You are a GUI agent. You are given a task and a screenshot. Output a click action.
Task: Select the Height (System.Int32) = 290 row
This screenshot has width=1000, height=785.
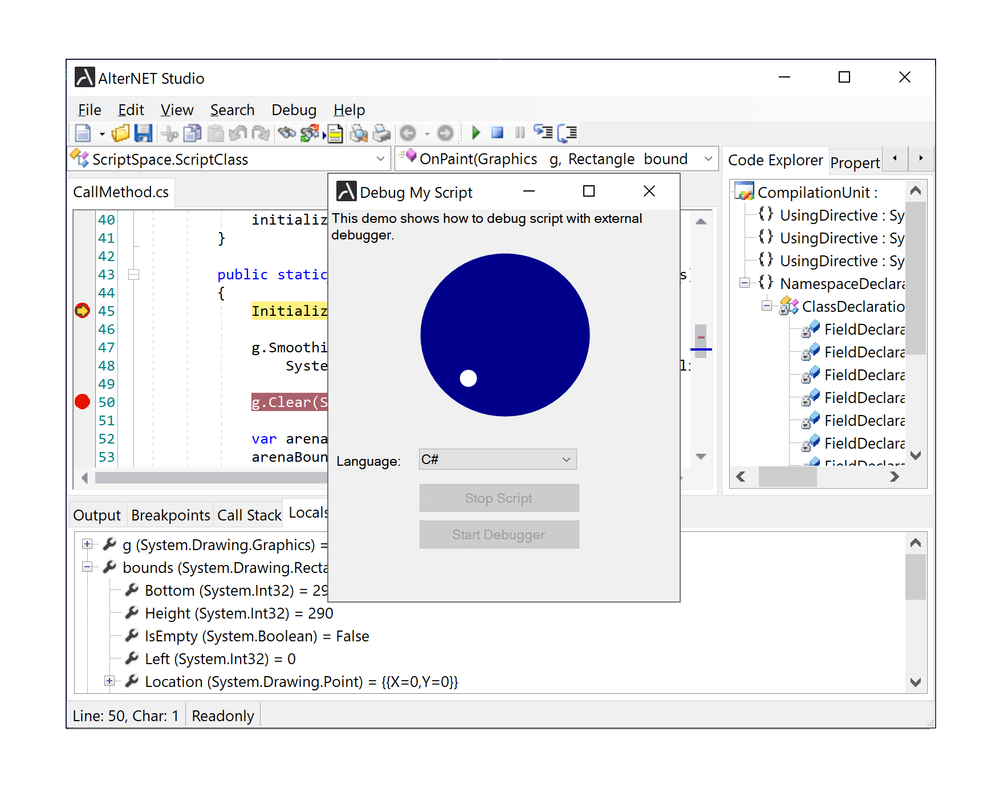pos(239,613)
